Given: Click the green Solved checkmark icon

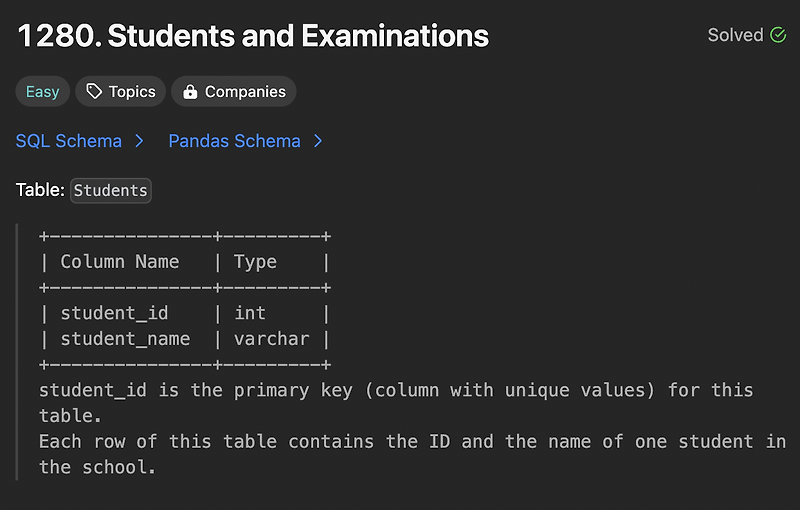Looking at the screenshot, I should [778, 35].
